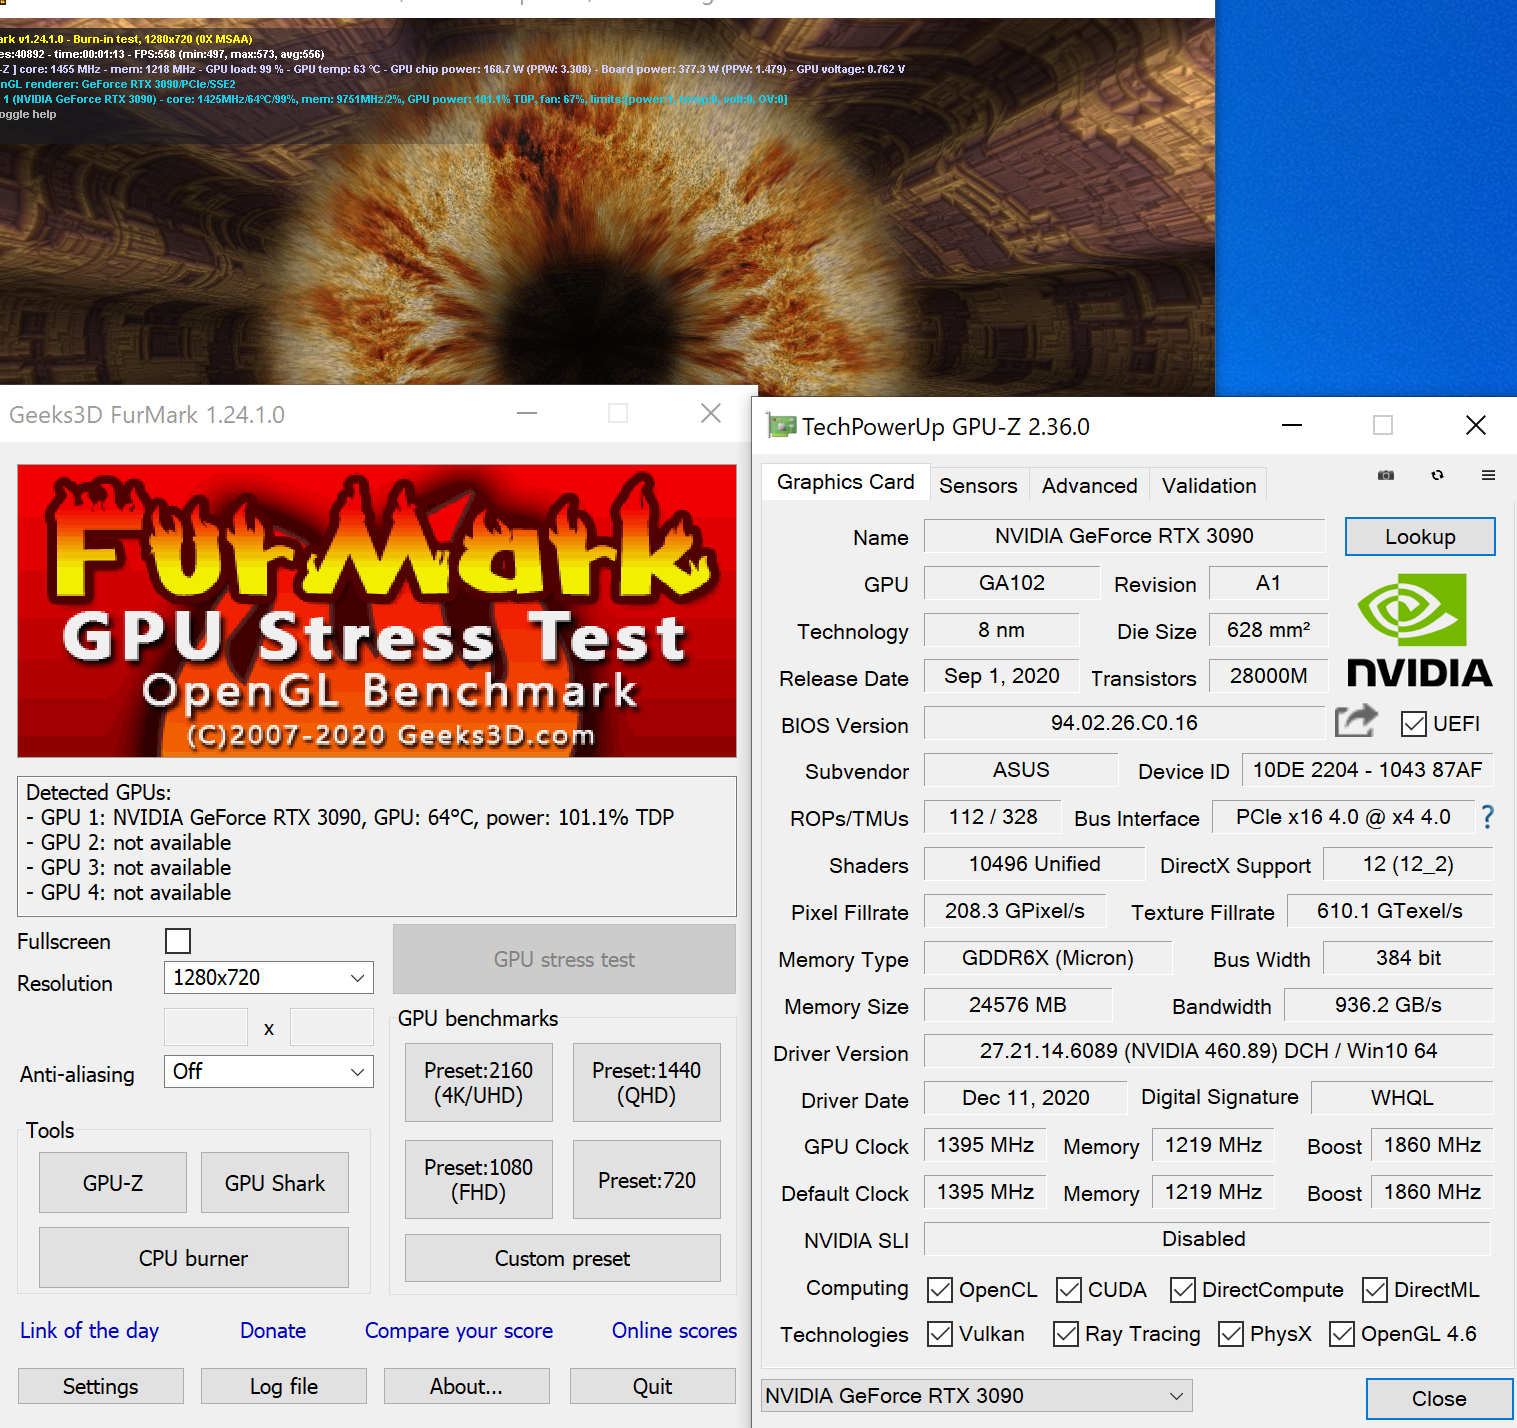Switch to the Validation tab

1209,485
